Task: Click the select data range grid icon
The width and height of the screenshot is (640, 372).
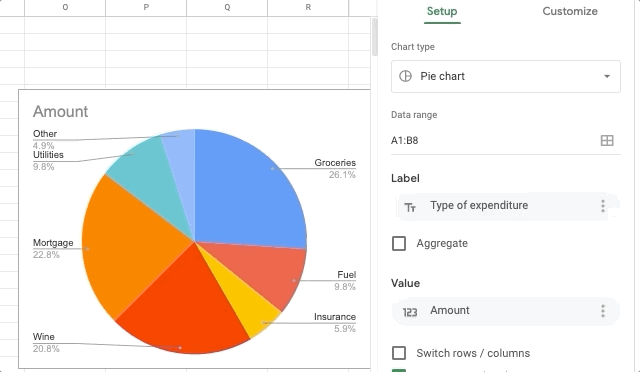Action: (607, 140)
